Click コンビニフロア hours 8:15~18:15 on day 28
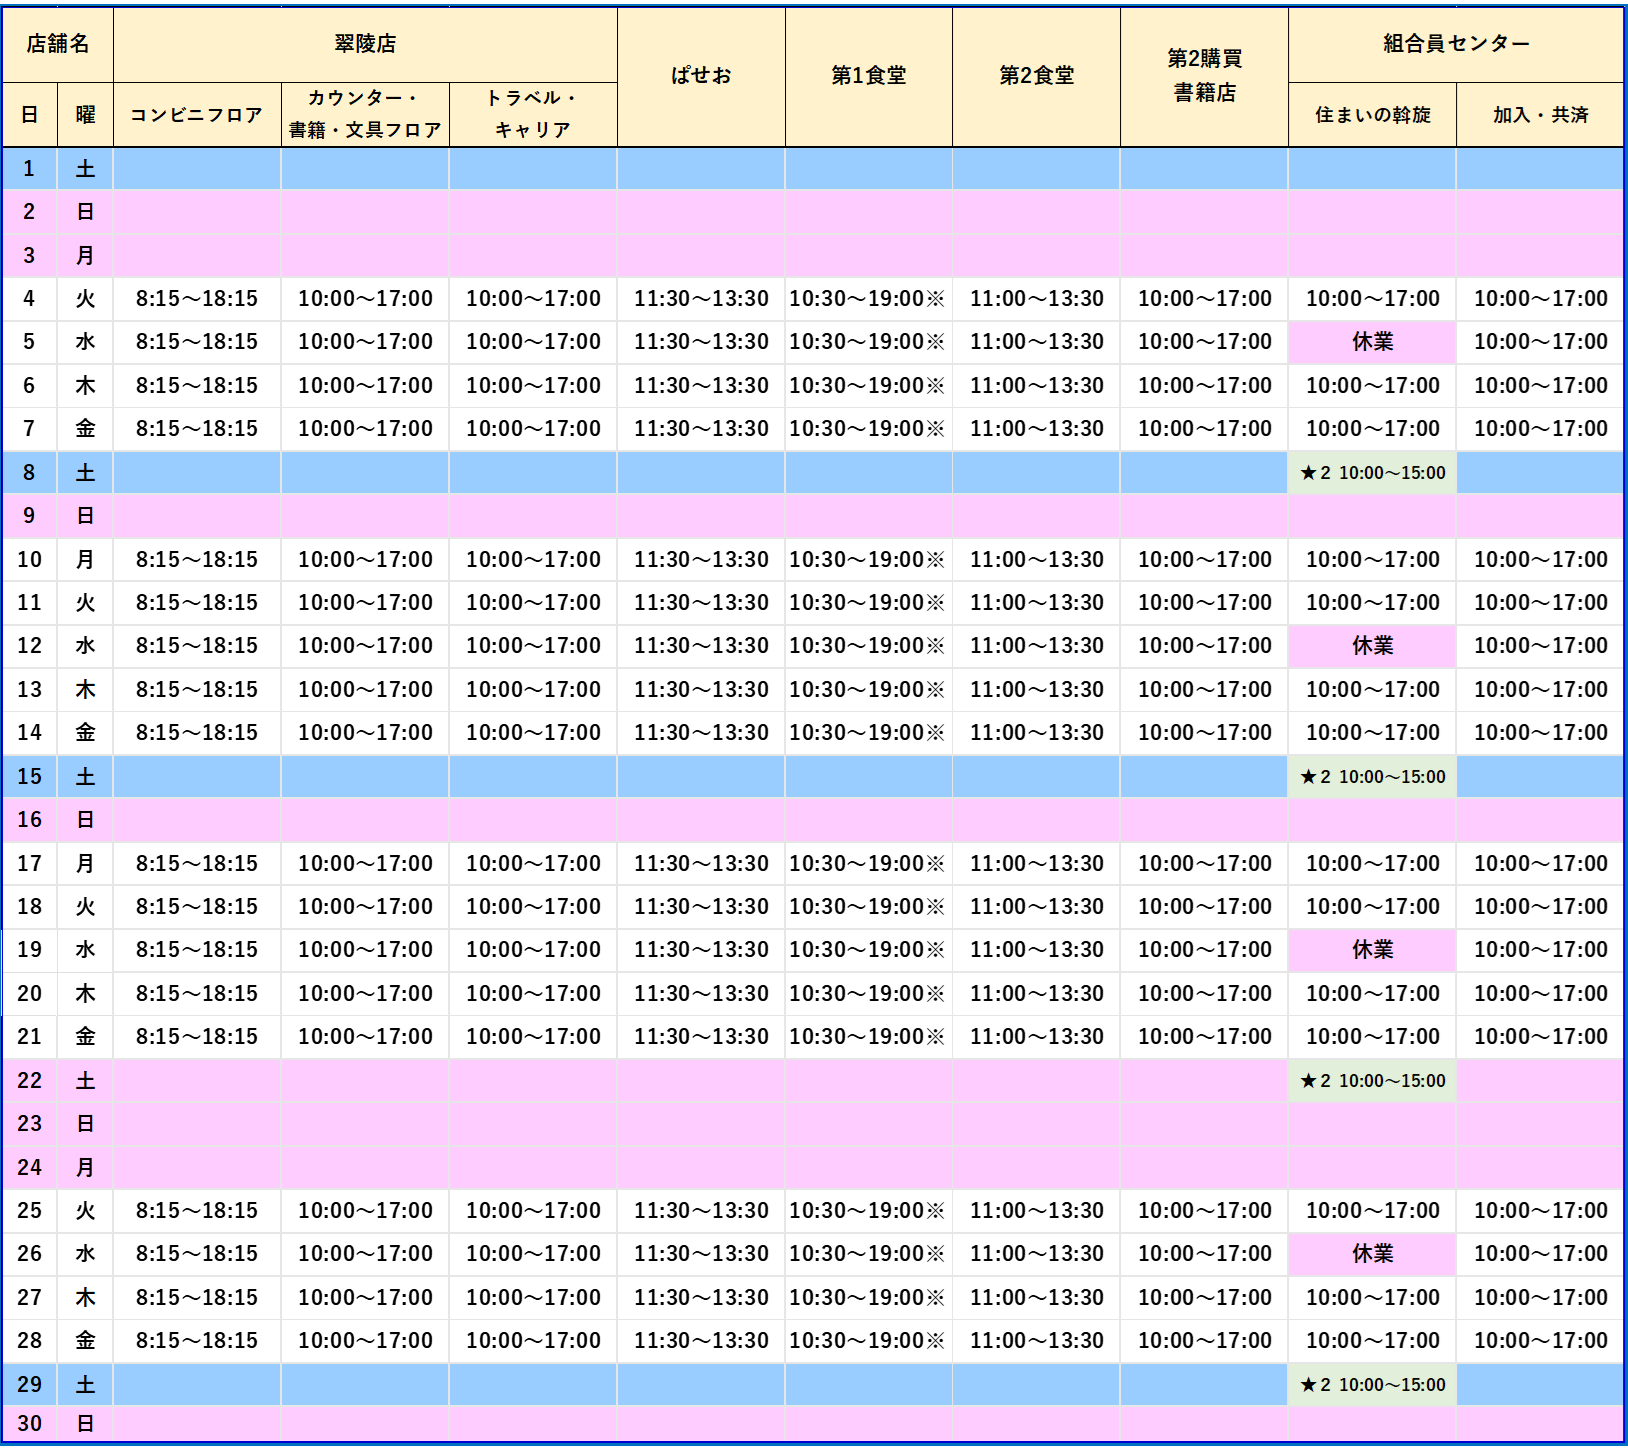This screenshot has width=1628, height=1449. pyautogui.click(x=197, y=1341)
